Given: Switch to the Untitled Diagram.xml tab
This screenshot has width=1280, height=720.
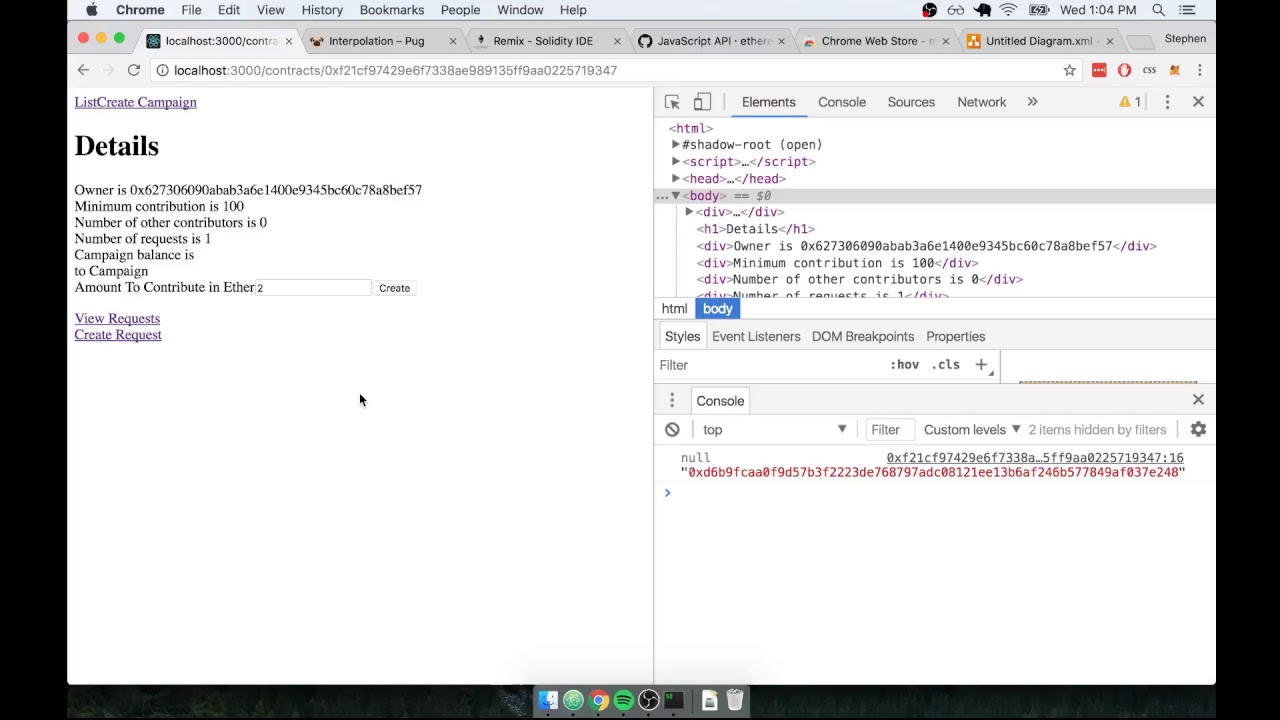Looking at the screenshot, I should point(1037,41).
